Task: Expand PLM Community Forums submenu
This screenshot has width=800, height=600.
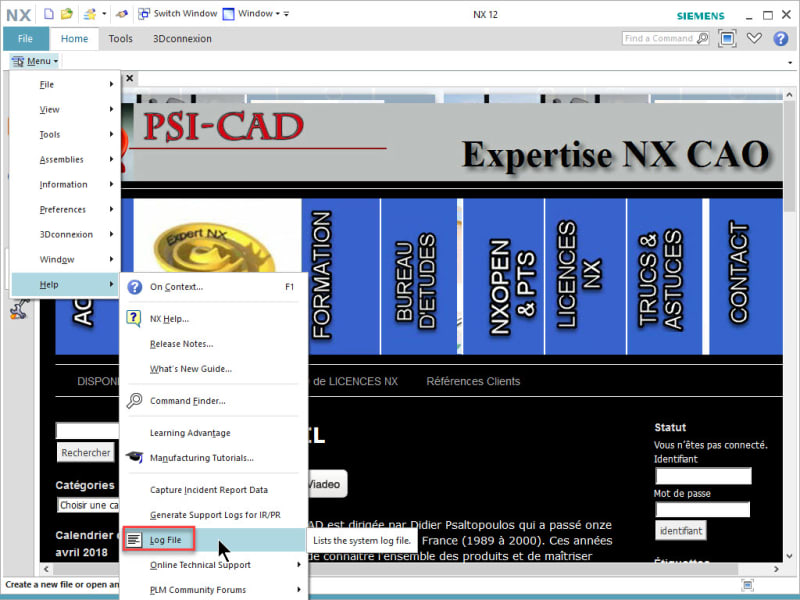Action: (213, 590)
